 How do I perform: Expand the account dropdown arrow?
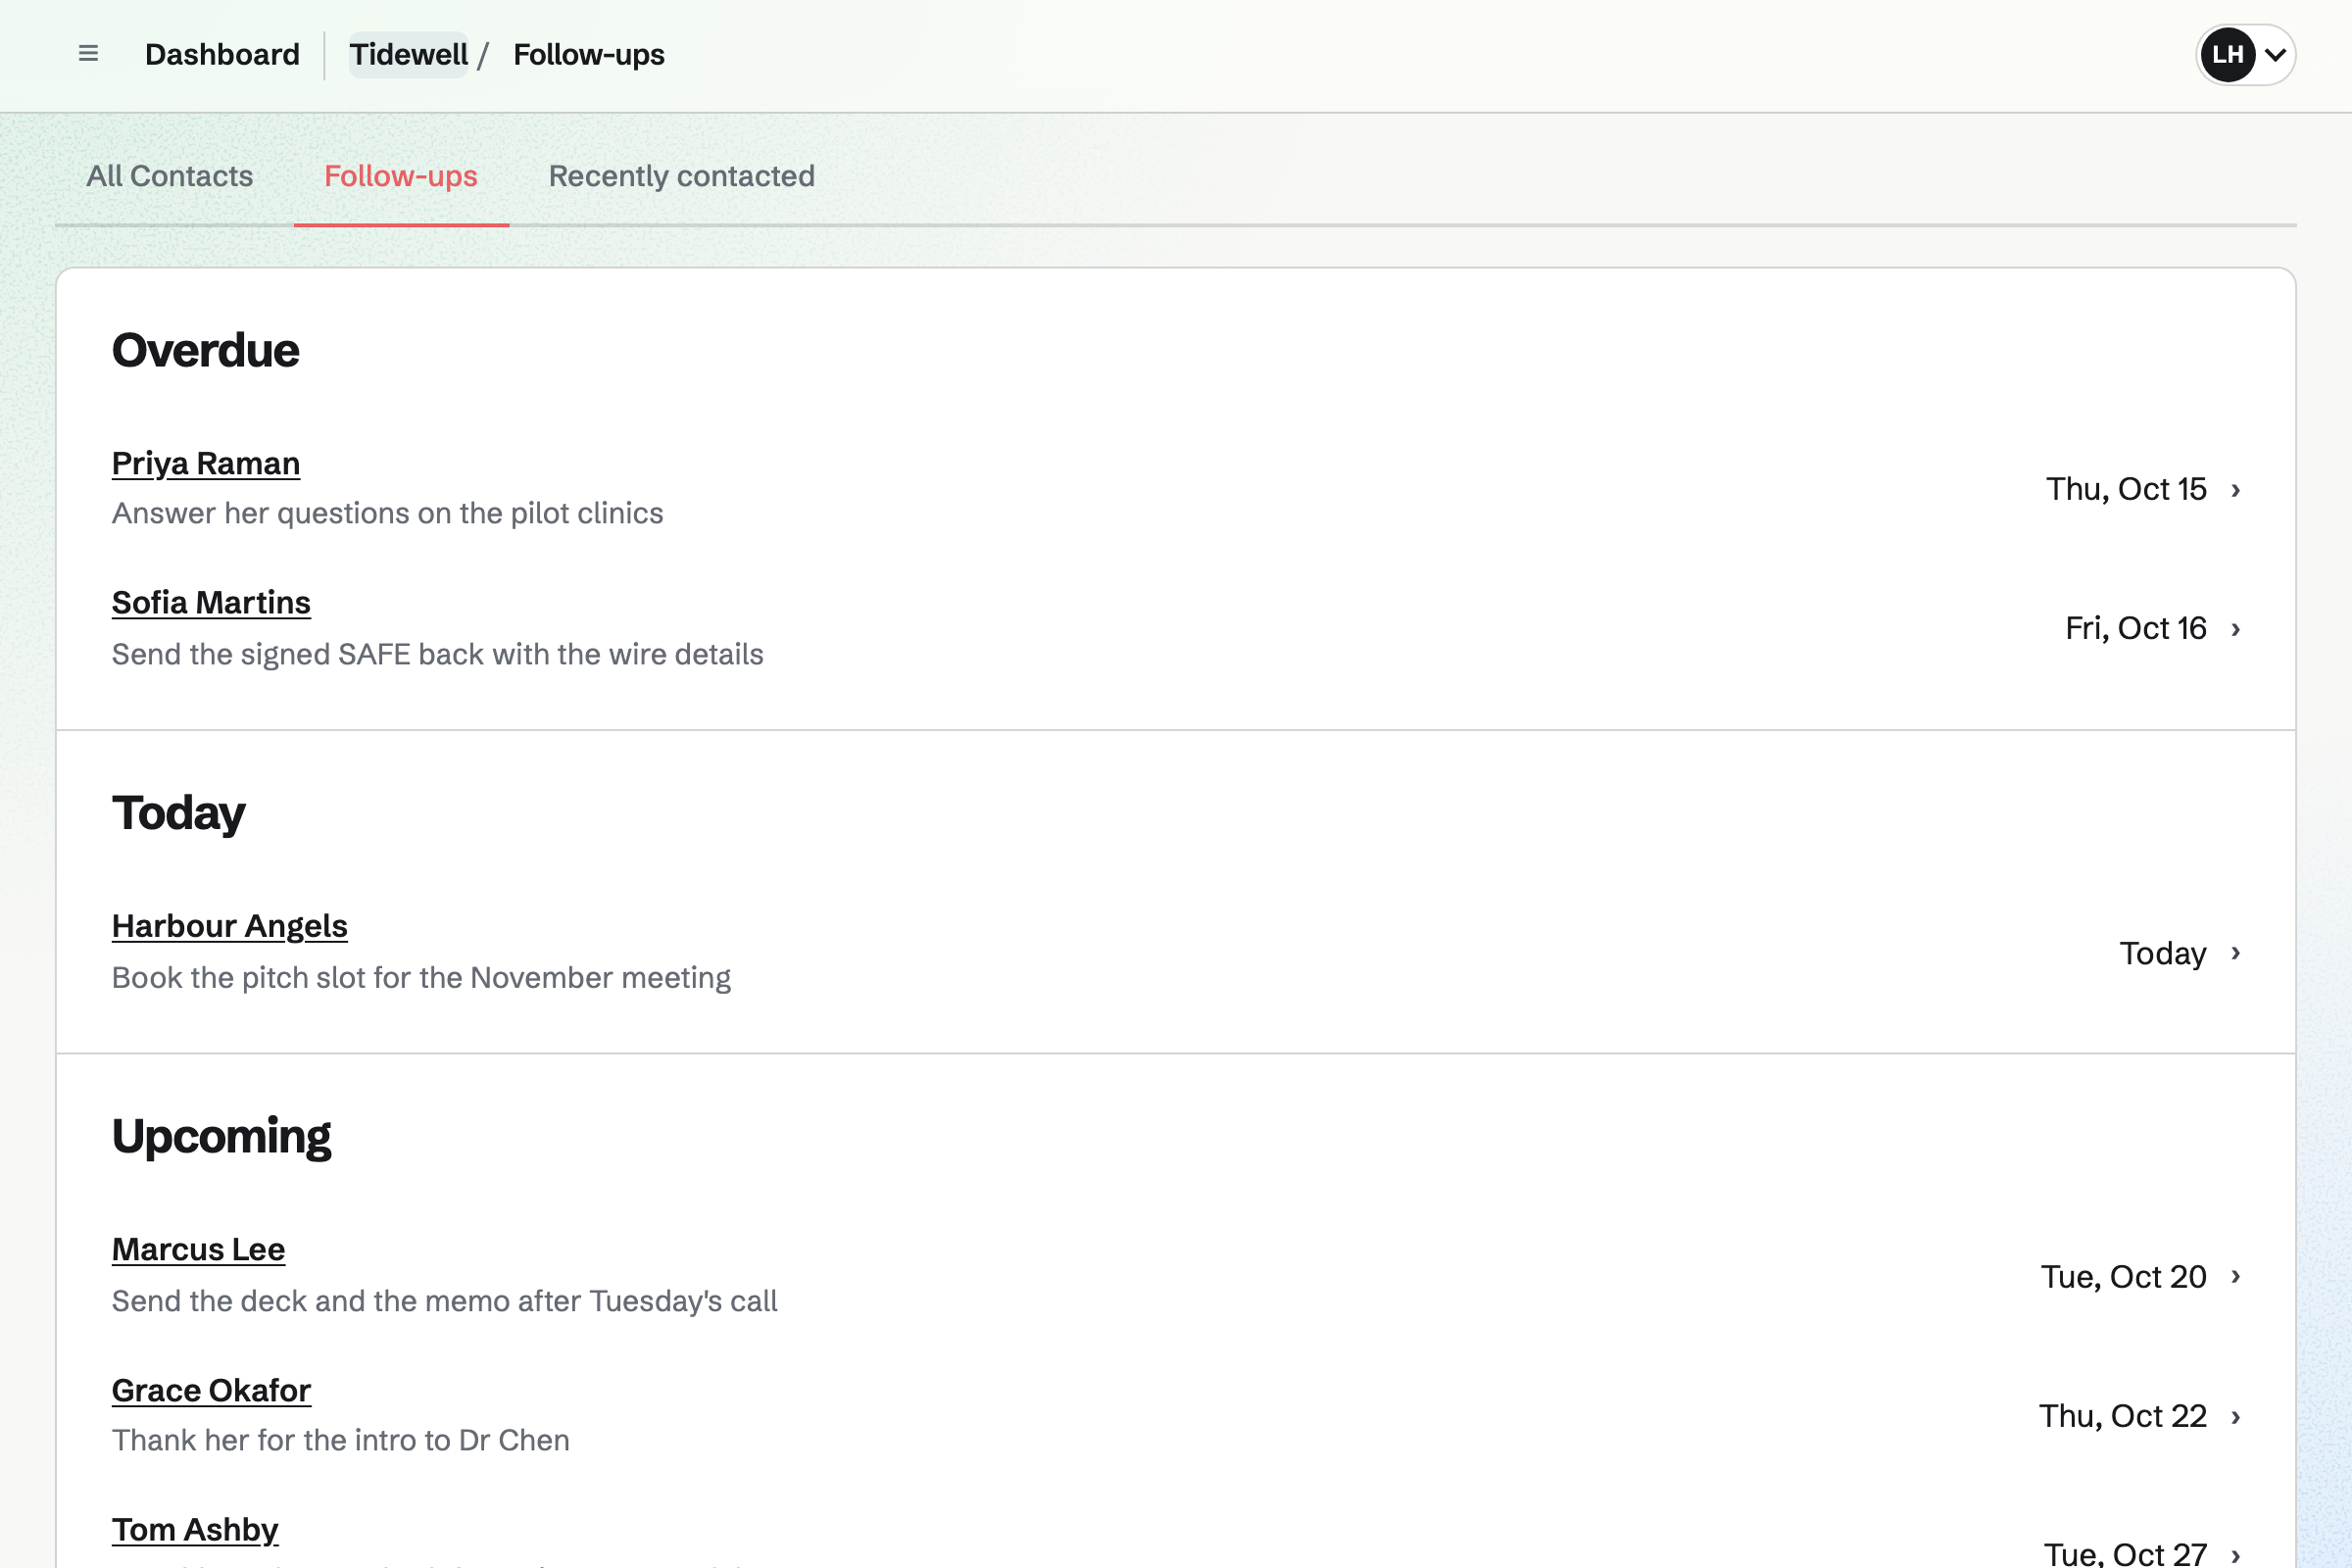(x=2276, y=55)
